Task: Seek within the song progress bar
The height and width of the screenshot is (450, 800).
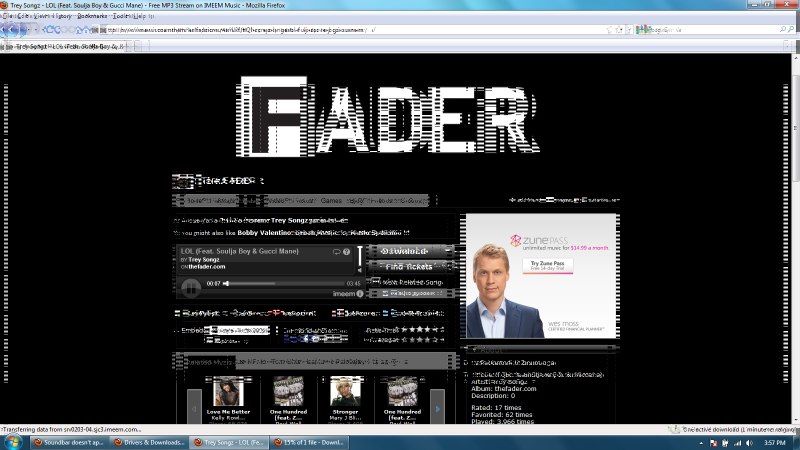Action: click(285, 283)
